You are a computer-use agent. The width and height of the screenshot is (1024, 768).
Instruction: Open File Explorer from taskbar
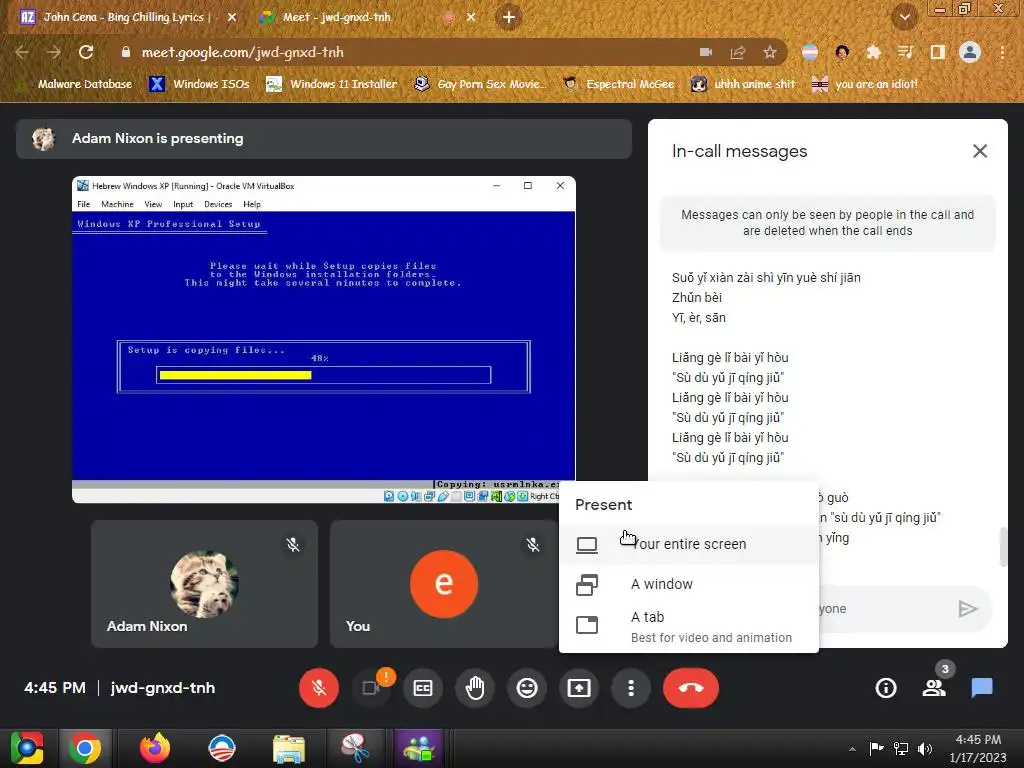pos(289,748)
